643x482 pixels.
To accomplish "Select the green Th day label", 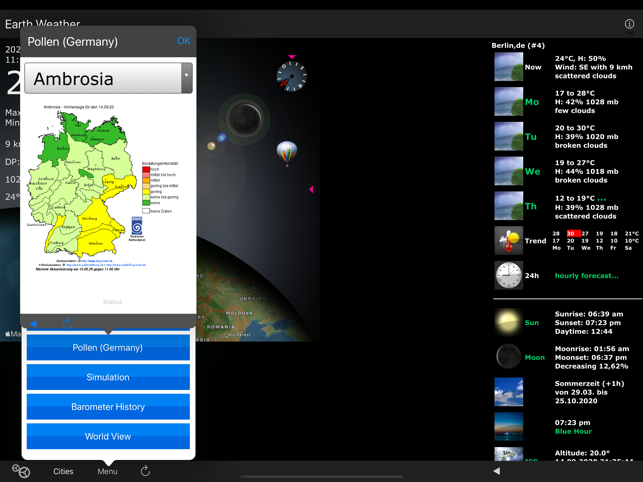I will 531,206.
